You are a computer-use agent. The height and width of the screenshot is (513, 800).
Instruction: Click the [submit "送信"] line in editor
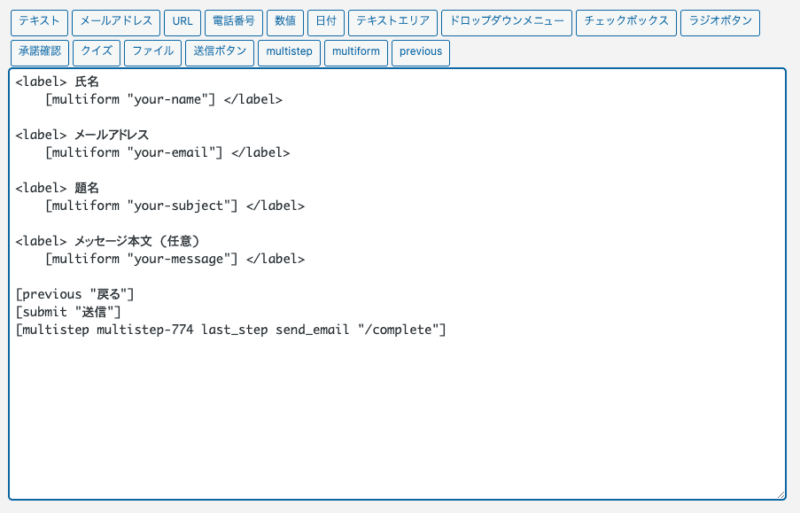coord(70,312)
